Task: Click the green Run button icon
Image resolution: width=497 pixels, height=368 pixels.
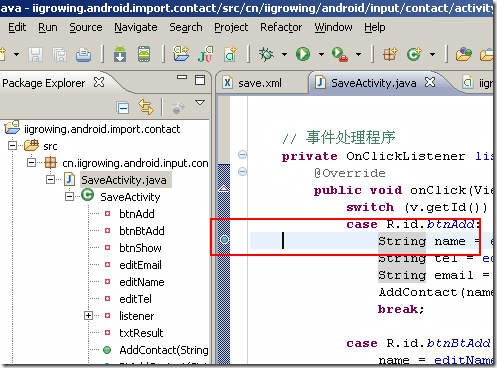Action: tap(303, 54)
